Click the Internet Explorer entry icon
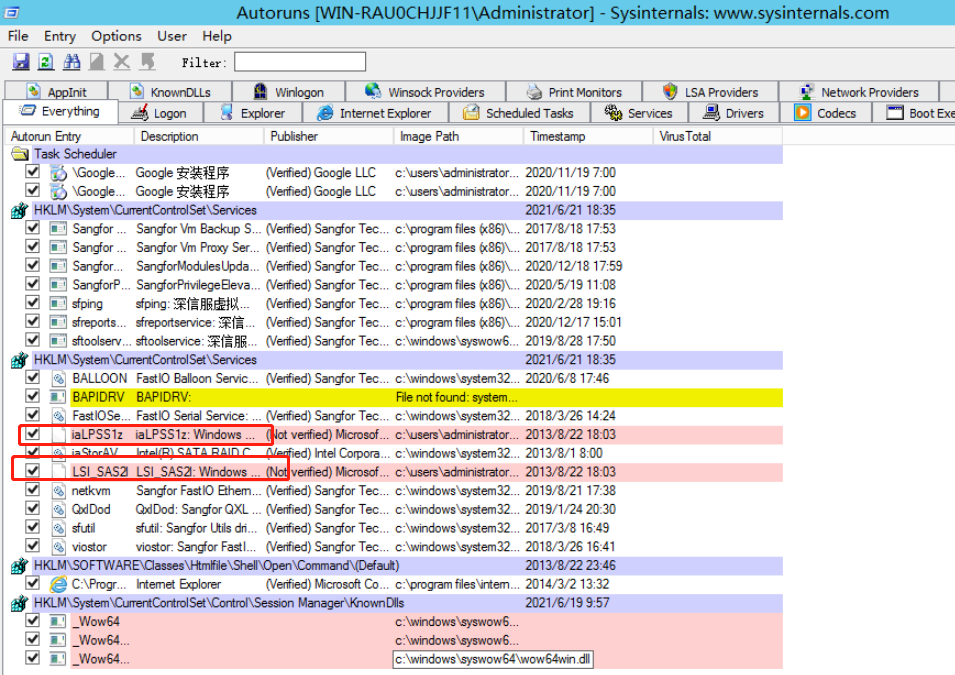 pos(59,584)
